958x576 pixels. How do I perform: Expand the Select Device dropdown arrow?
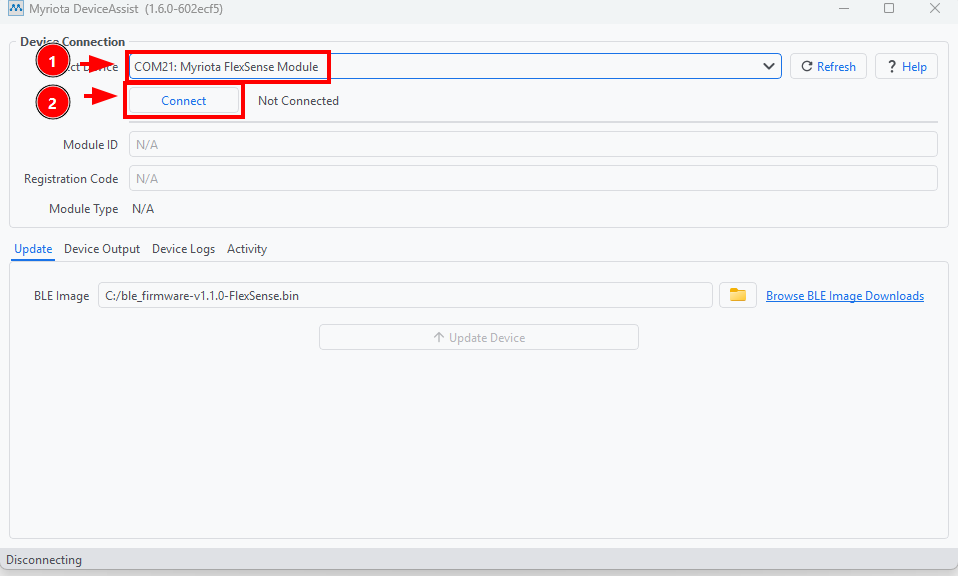[x=769, y=66]
